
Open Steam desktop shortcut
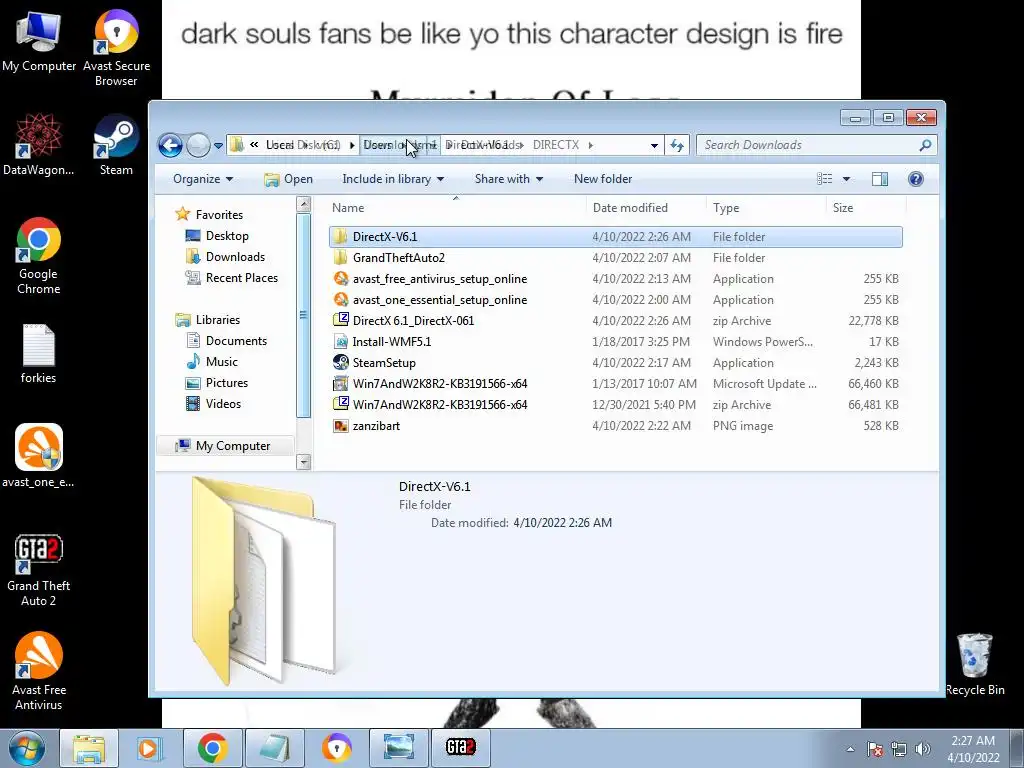116,145
